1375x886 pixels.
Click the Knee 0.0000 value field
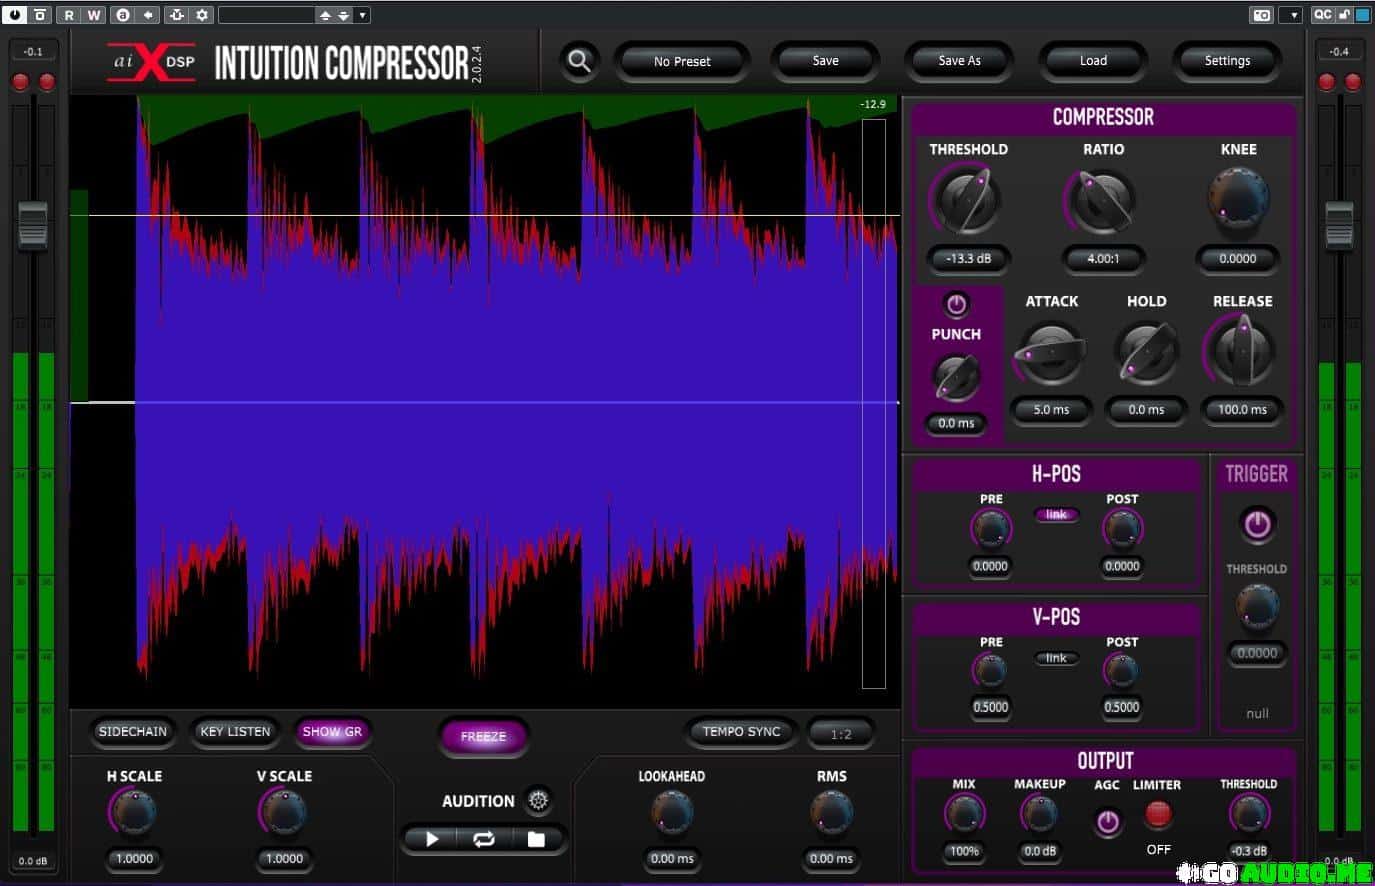point(1237,258)
